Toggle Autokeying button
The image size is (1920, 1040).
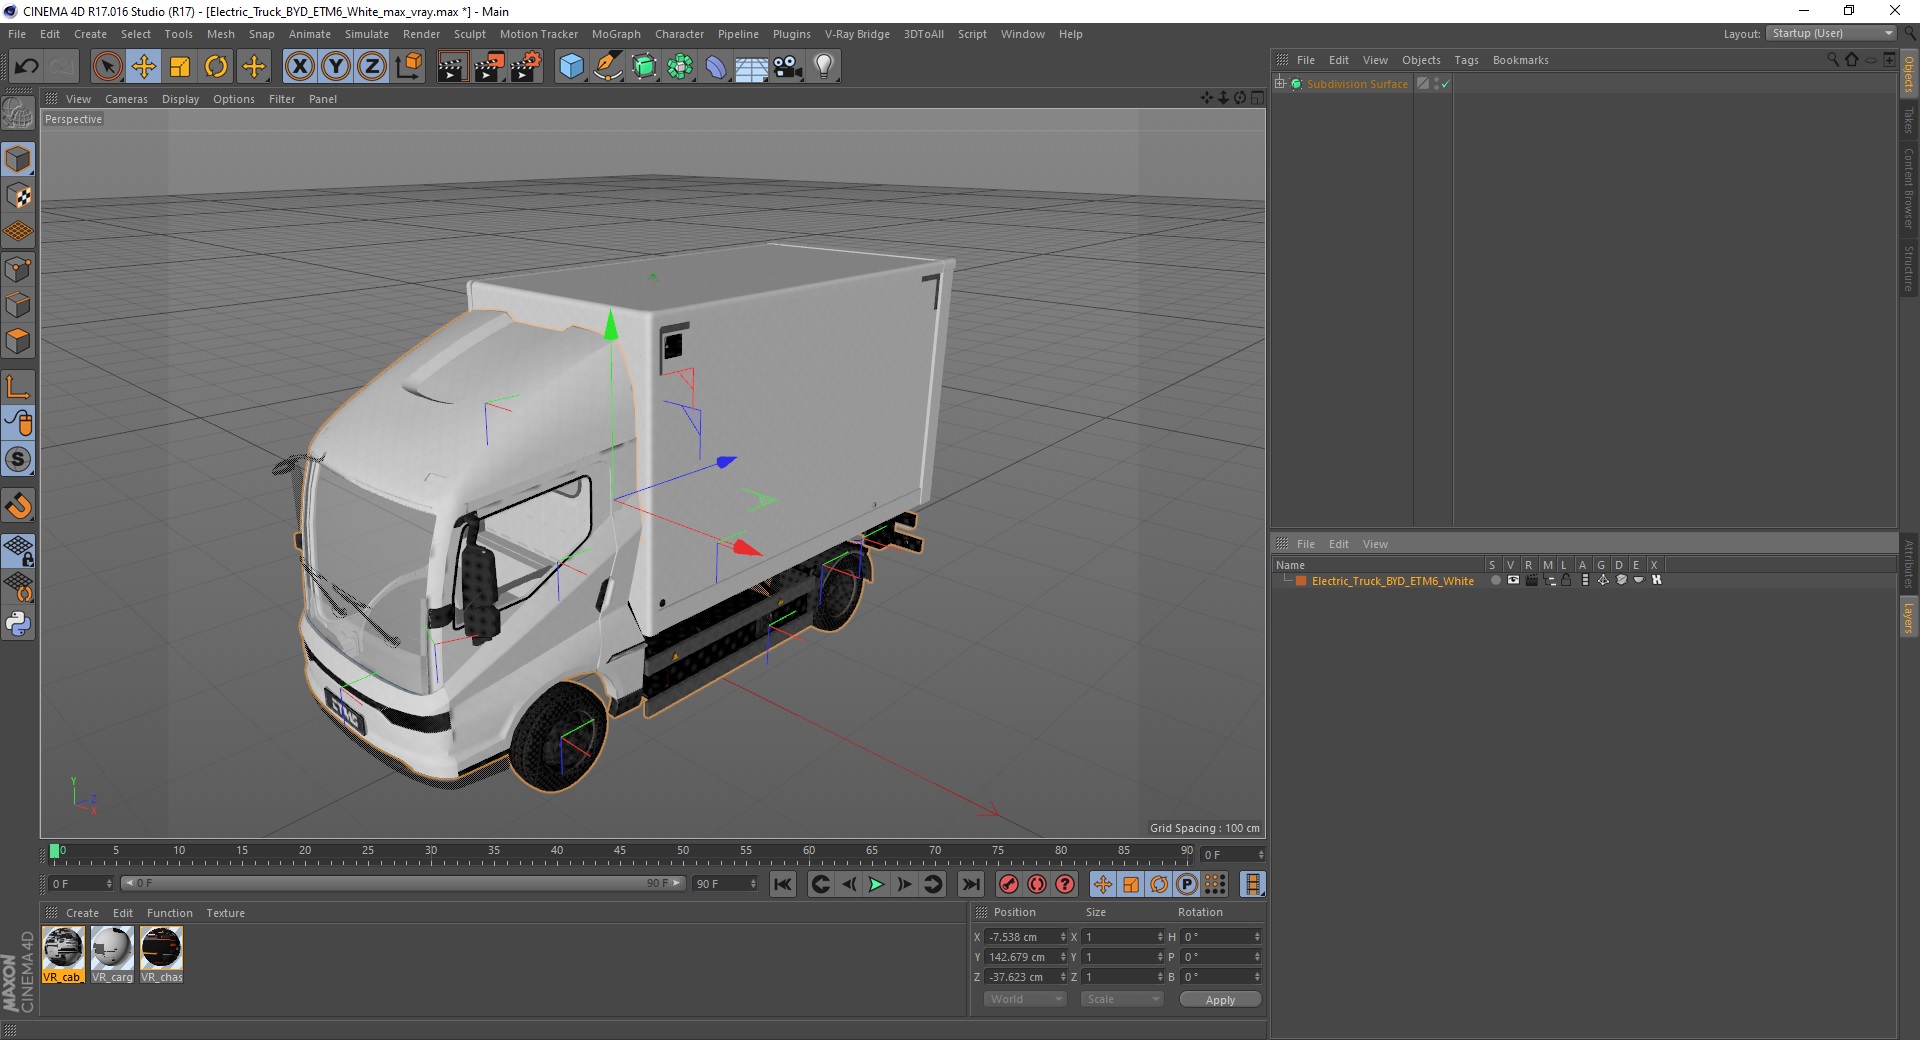pos(1037,884)
